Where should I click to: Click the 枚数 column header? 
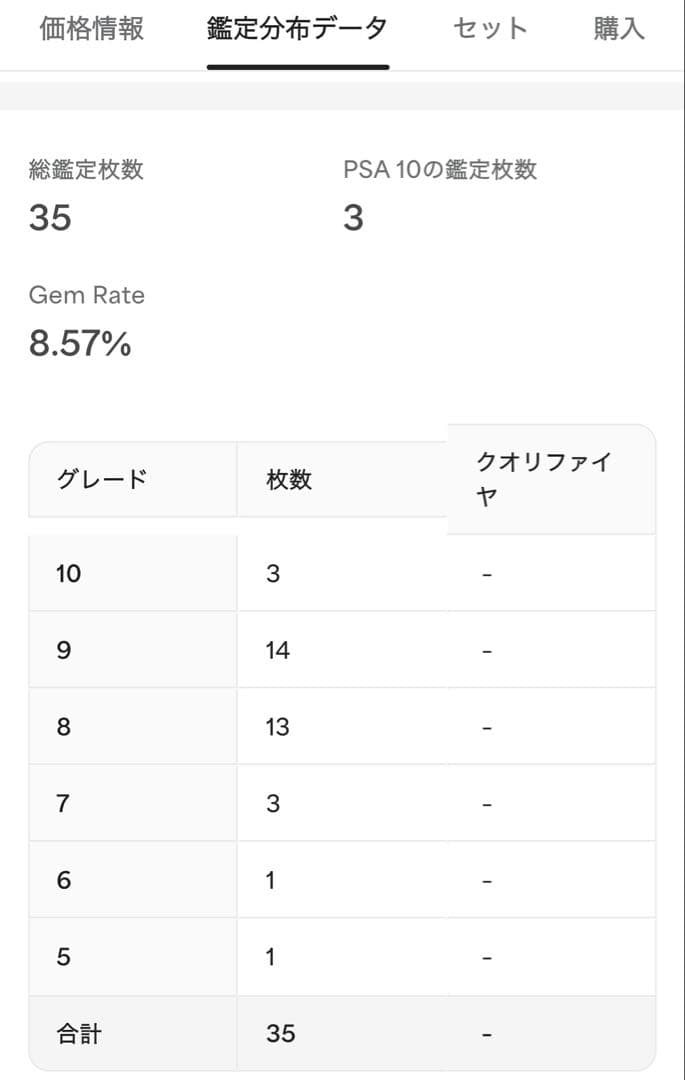[289, 479]
